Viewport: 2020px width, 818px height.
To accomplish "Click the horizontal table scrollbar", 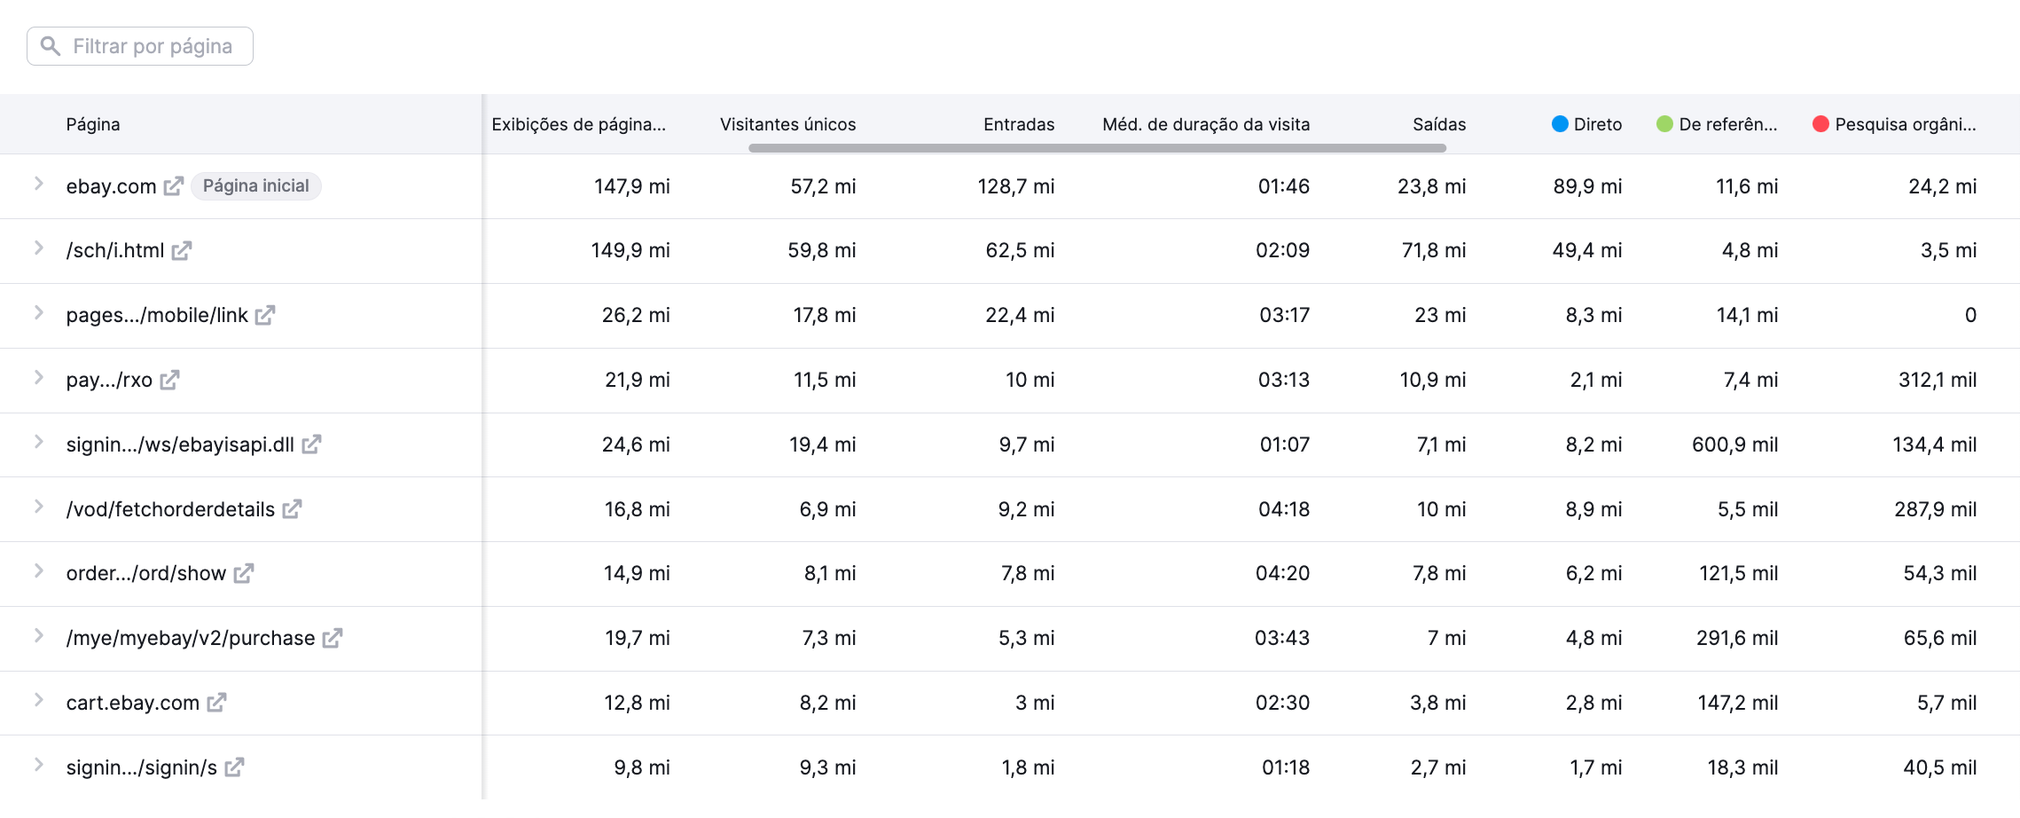I will coord(1097,148).
